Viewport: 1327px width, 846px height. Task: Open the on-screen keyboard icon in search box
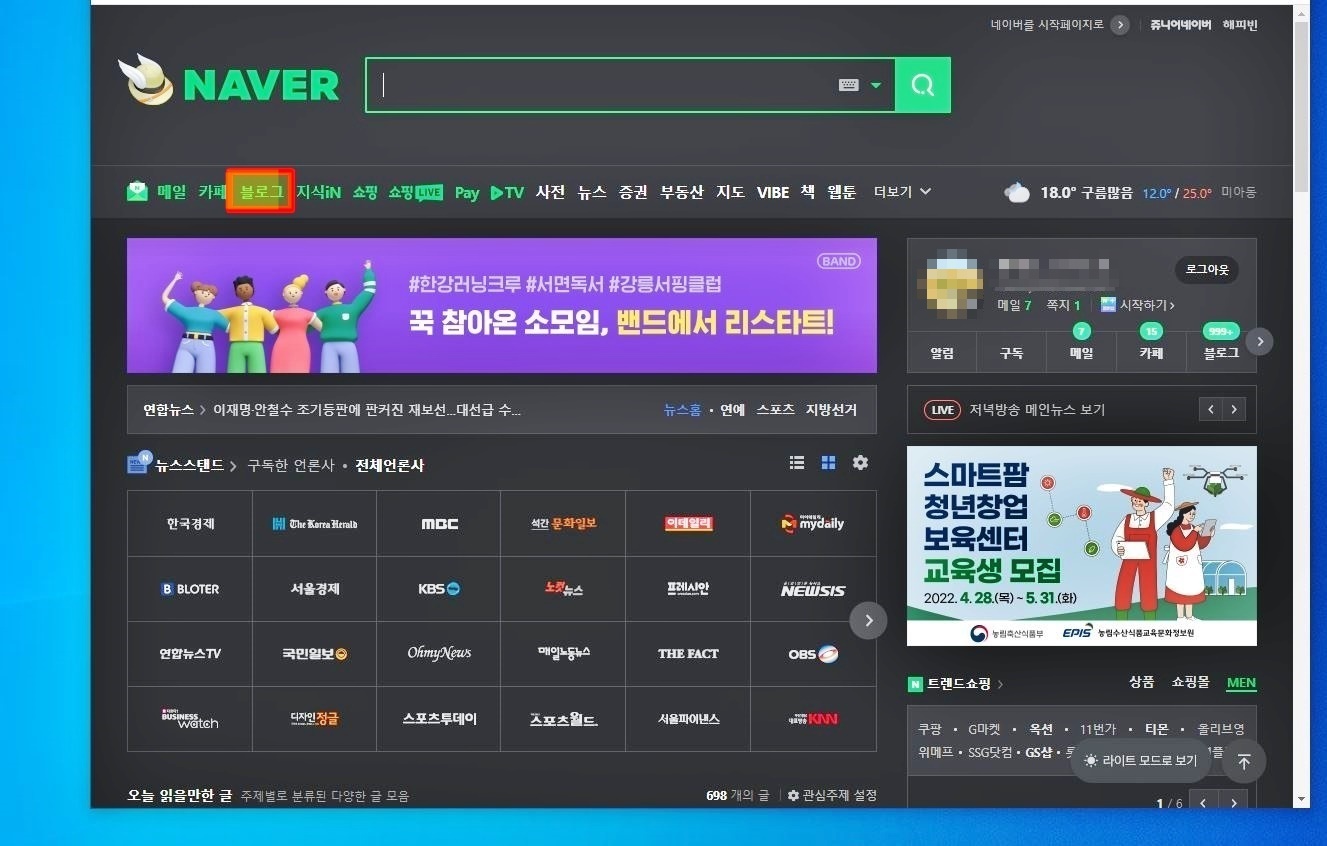[849, 85]
